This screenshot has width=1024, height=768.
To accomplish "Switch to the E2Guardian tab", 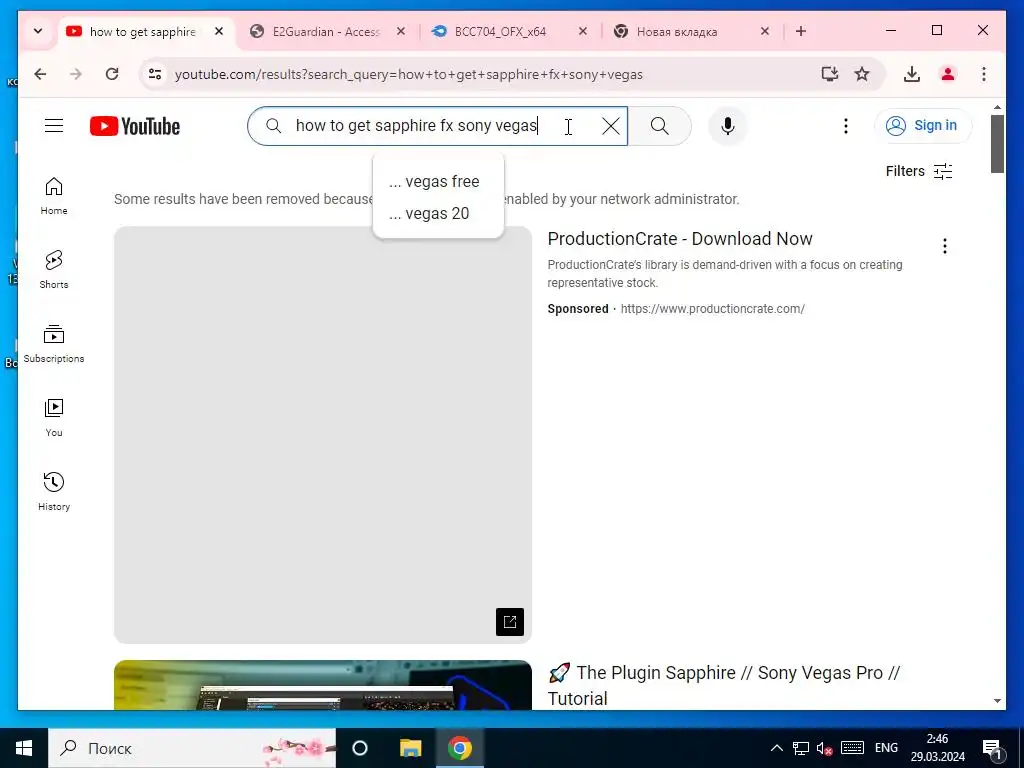I will [x=326, y=31].
